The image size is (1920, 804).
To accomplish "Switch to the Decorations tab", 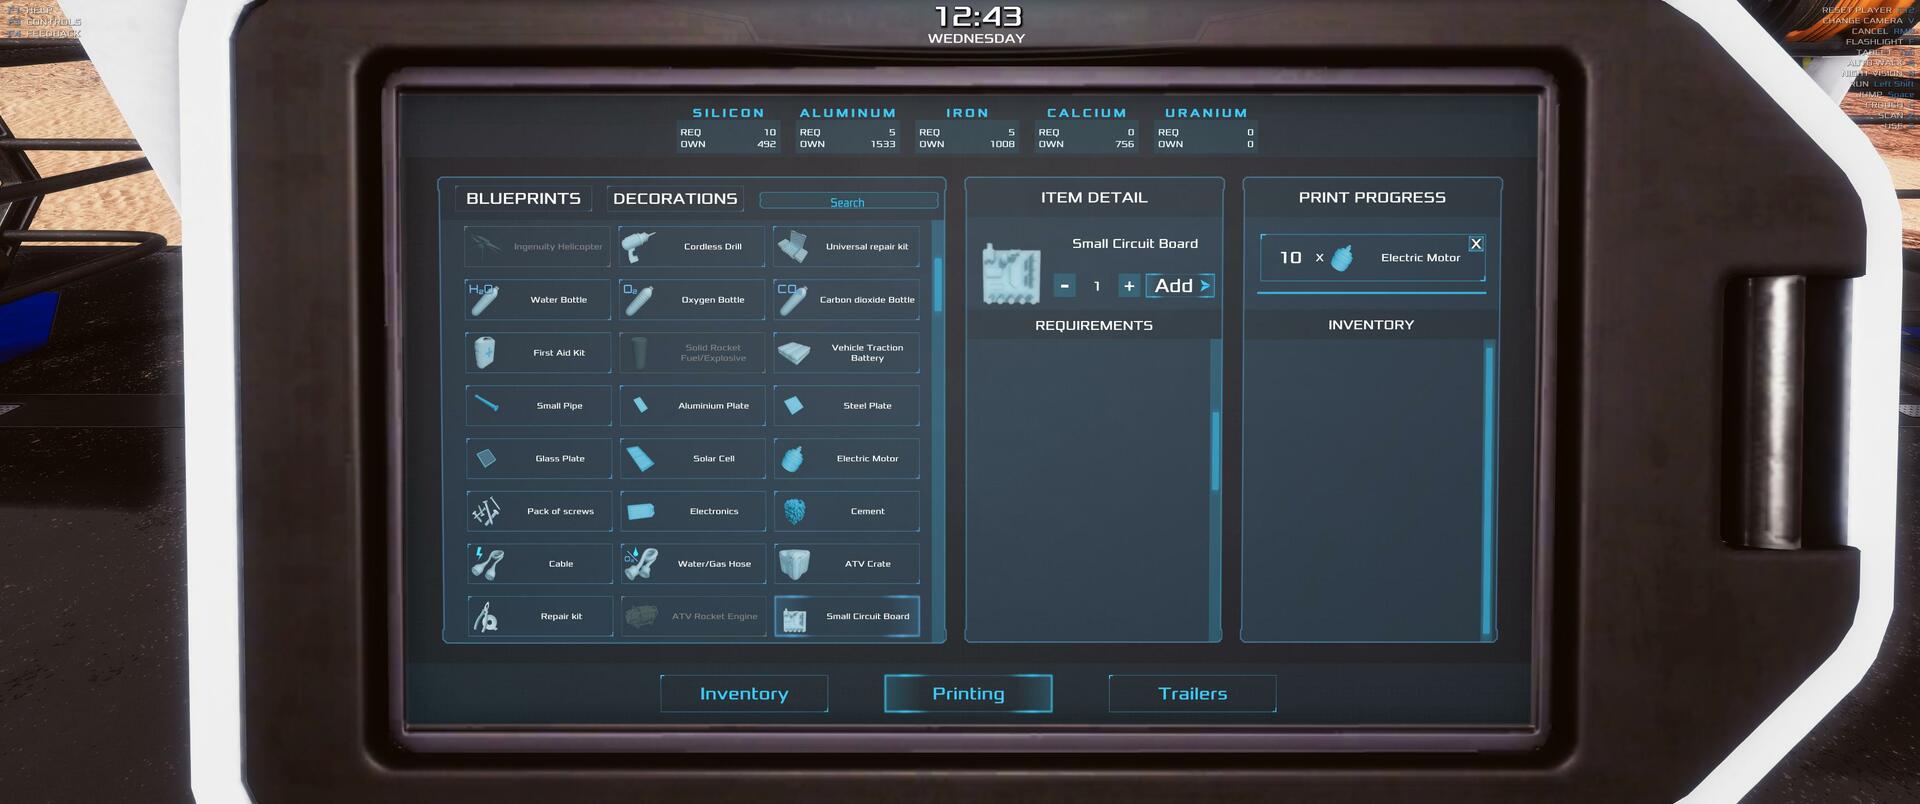I will tap(675, 199).
